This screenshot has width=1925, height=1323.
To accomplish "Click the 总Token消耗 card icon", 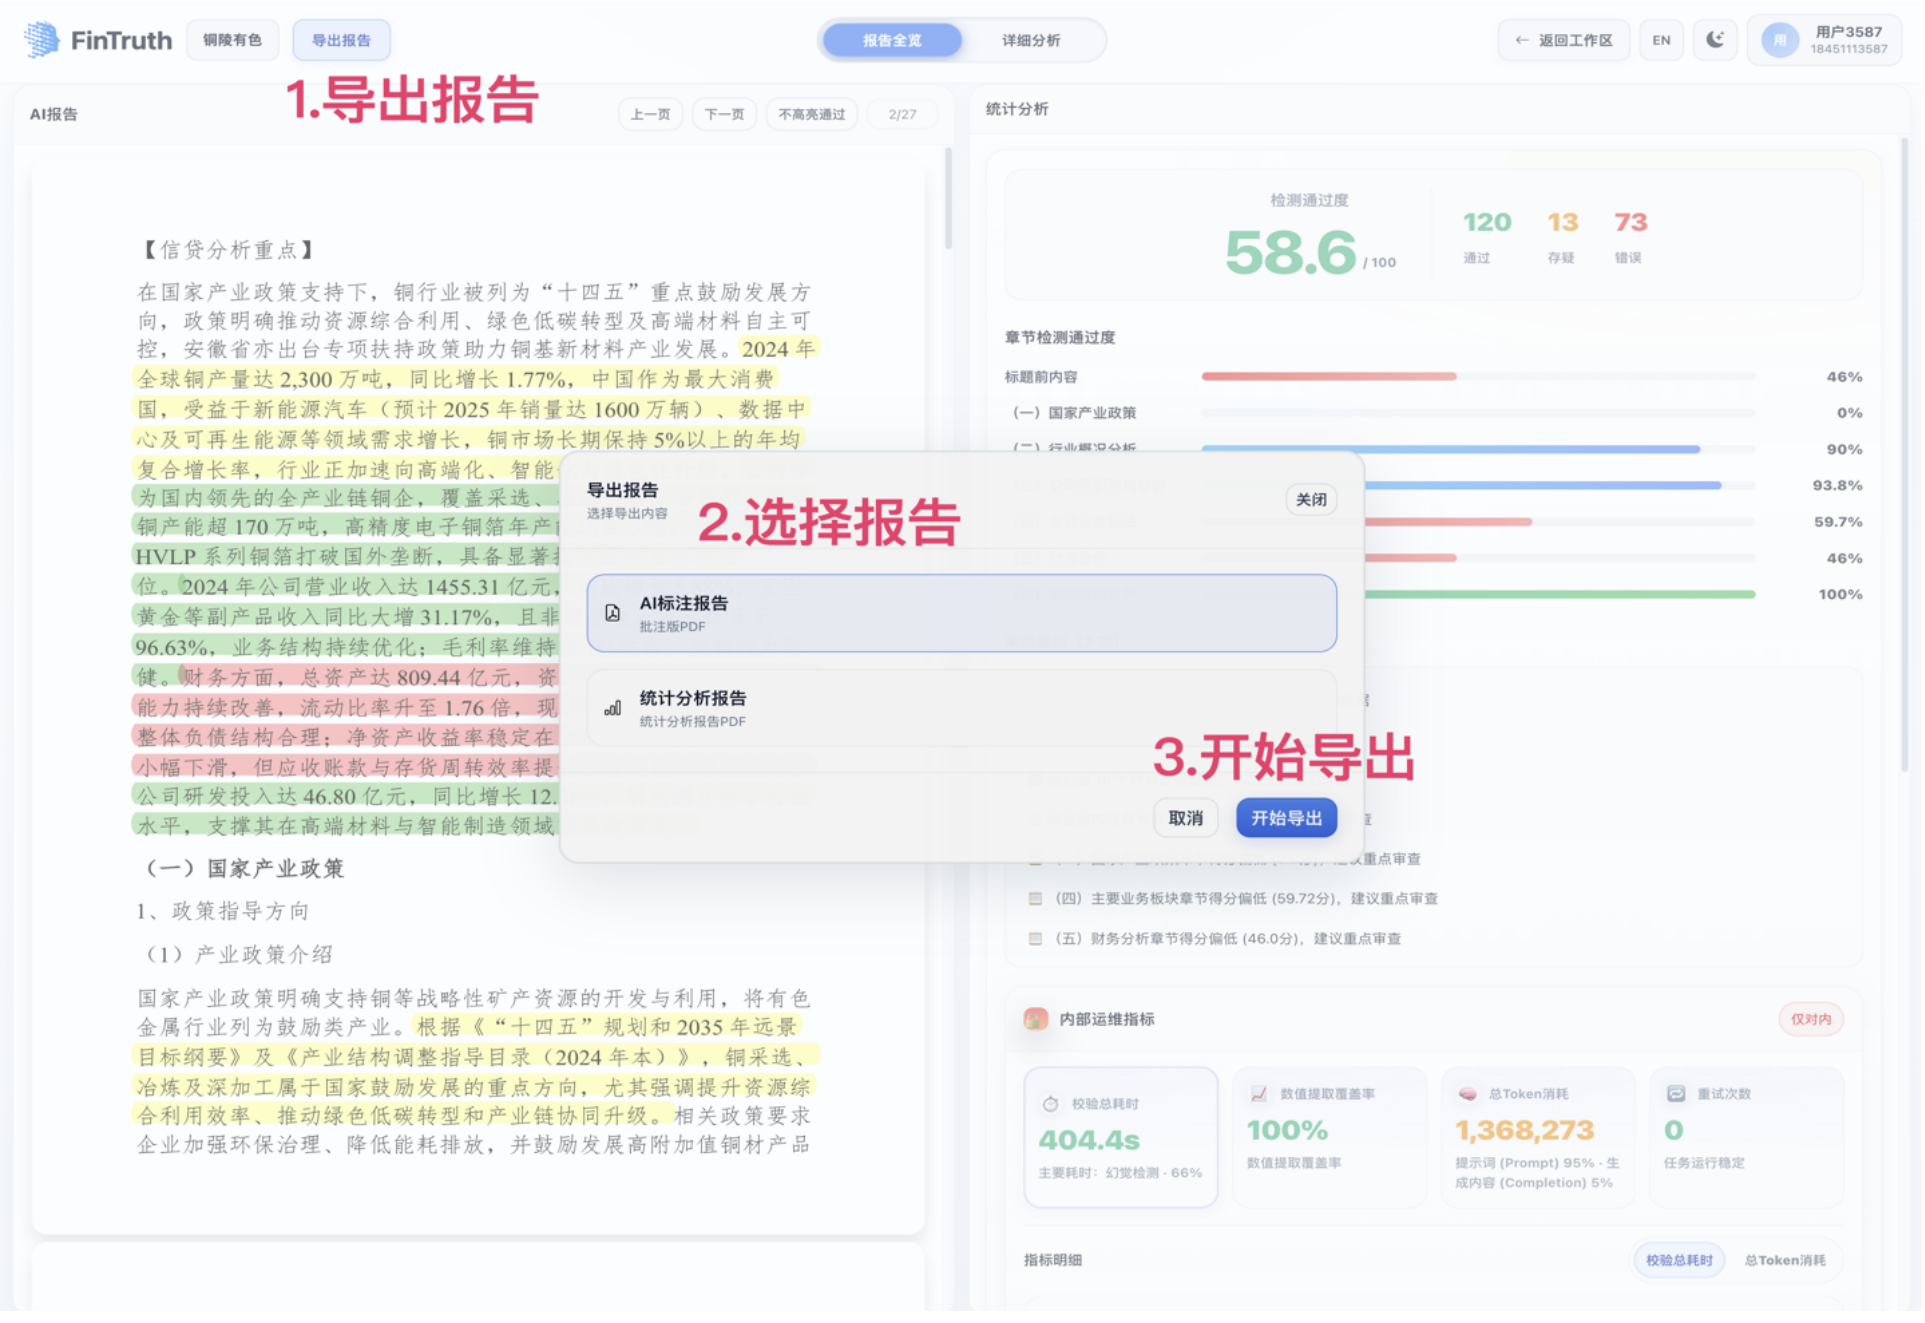I will (1468, 1094).
